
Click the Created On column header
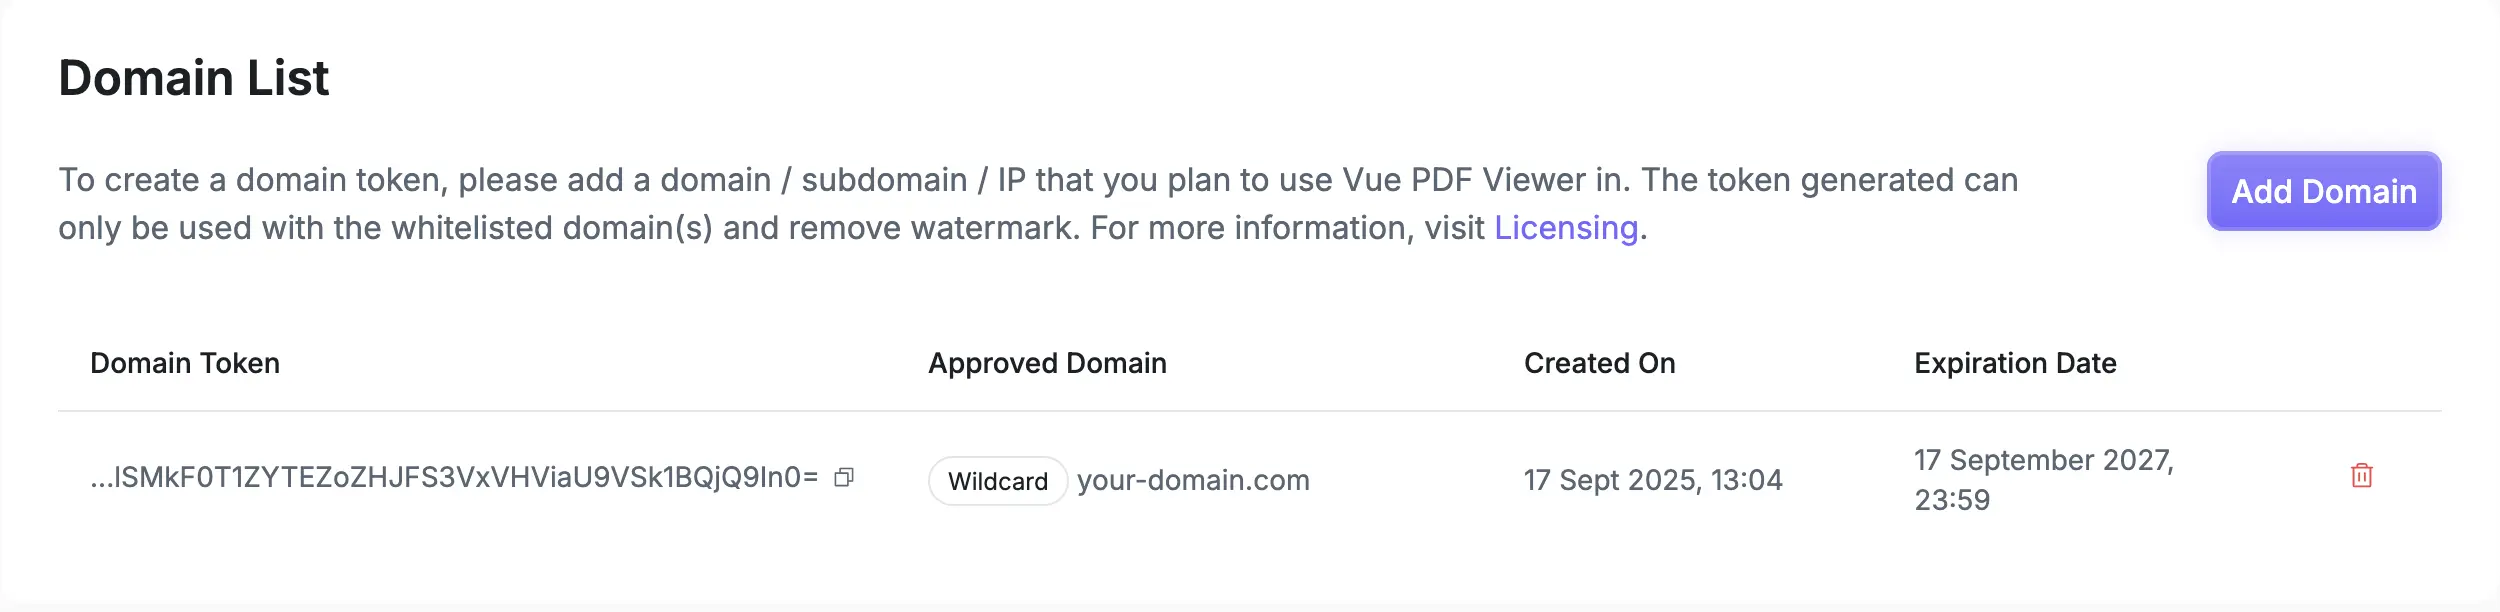point(1598,364)
